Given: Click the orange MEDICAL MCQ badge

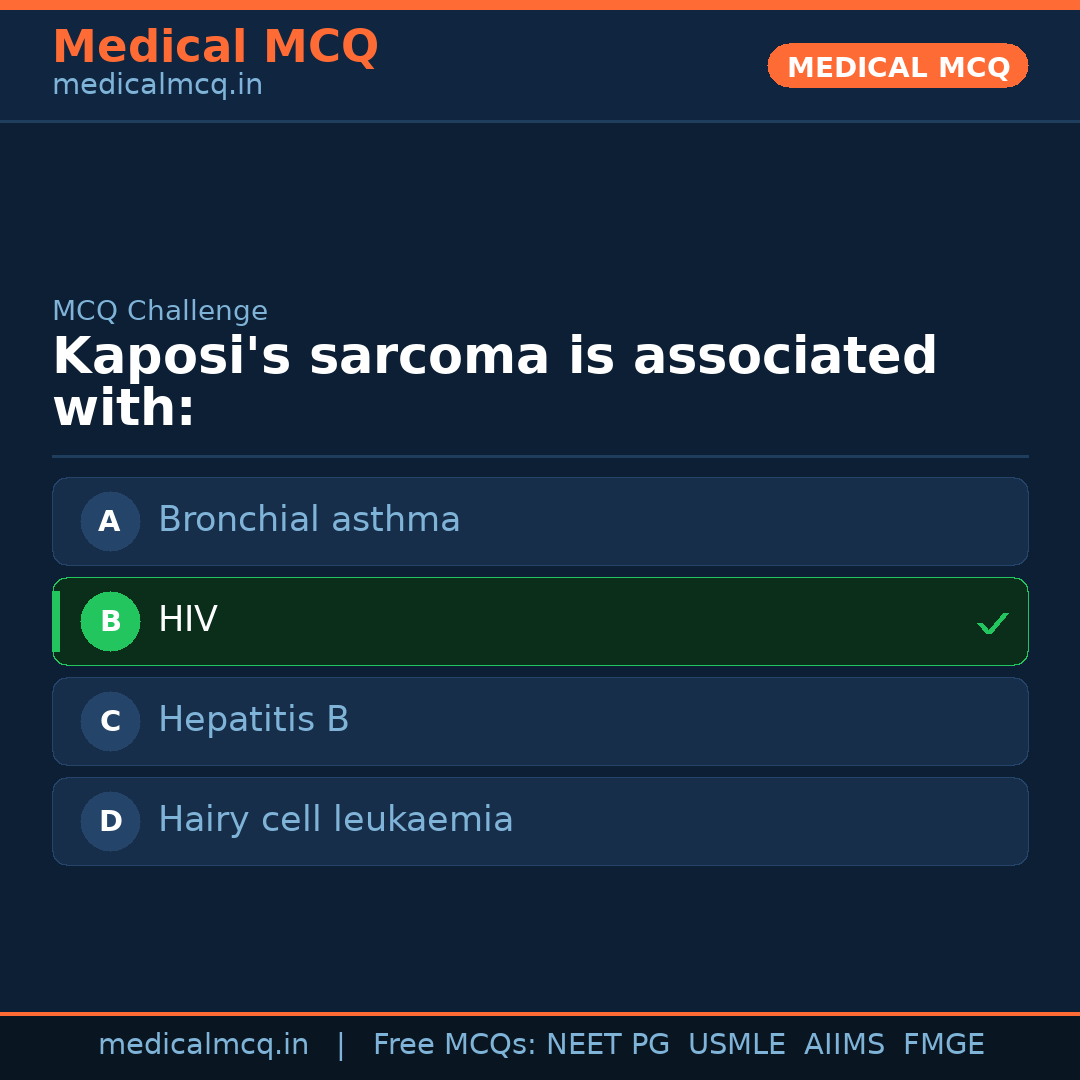Looking at the screenshot, I should click(897, 66).
